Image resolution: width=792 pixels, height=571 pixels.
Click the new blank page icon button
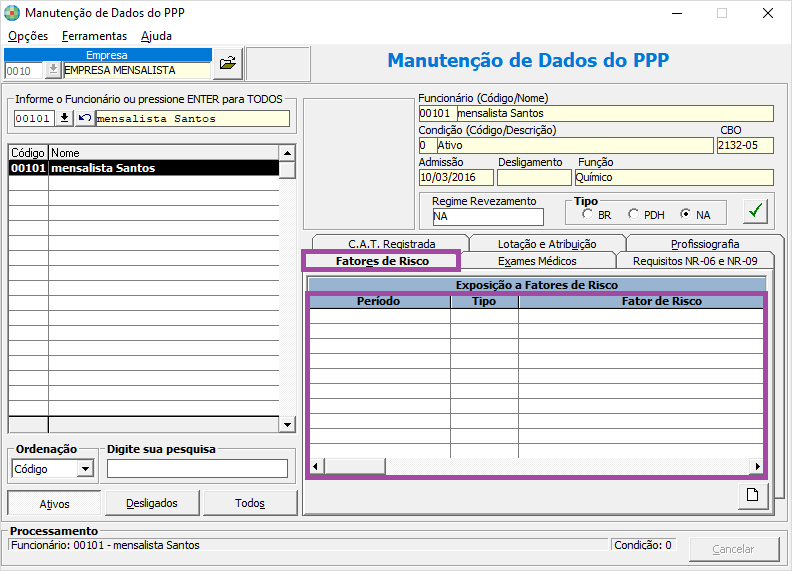tap(753, 495)
